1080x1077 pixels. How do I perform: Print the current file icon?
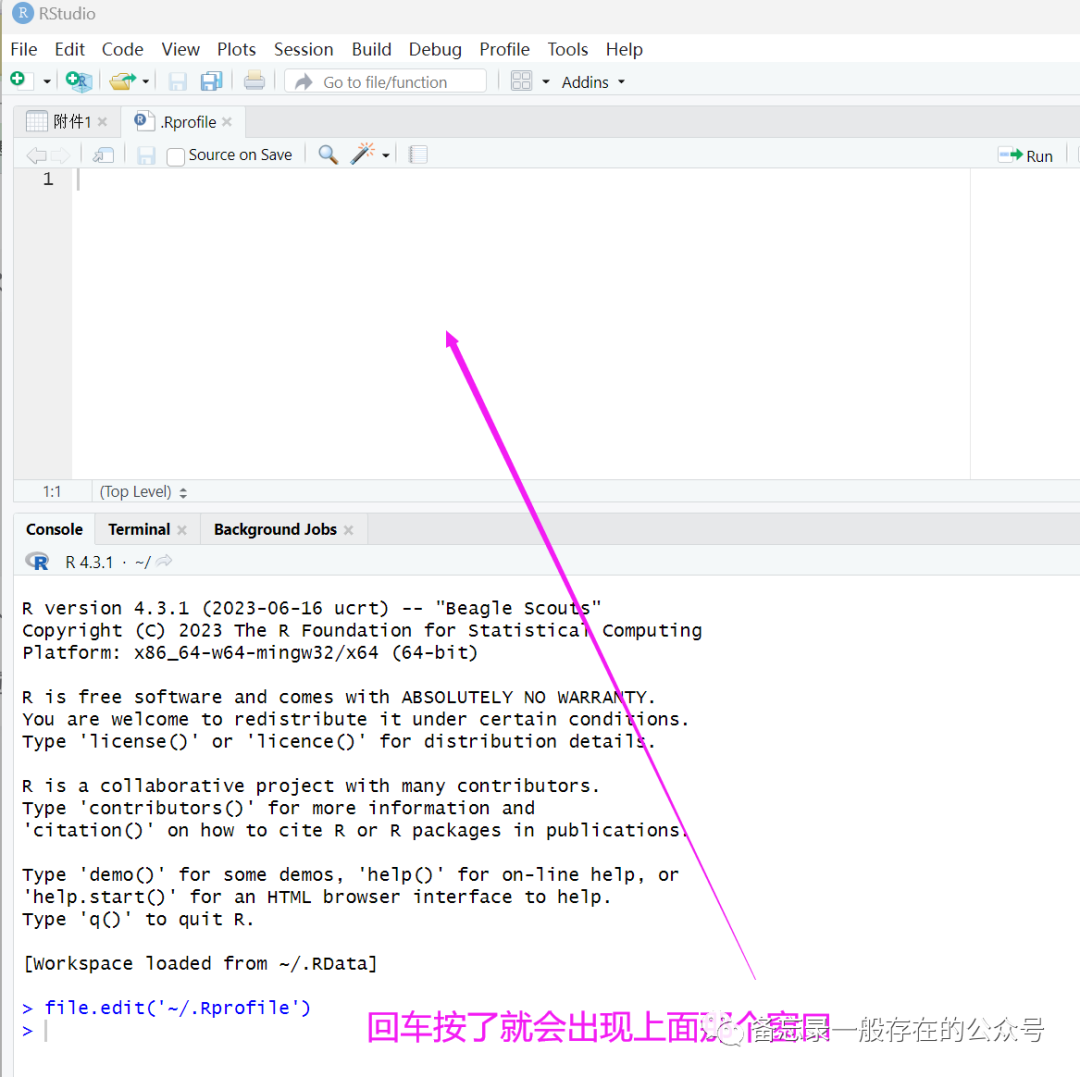(254, 81)
